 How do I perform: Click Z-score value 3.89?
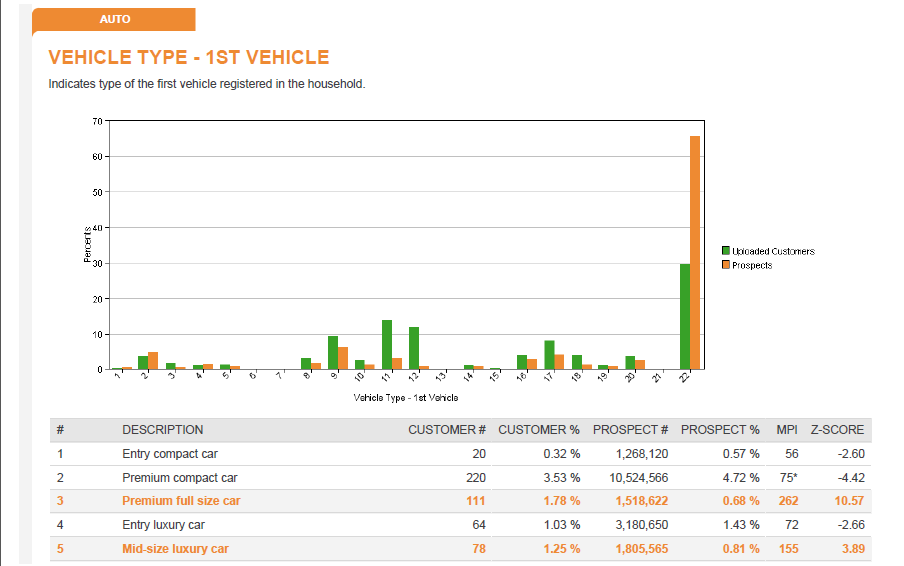853,549
